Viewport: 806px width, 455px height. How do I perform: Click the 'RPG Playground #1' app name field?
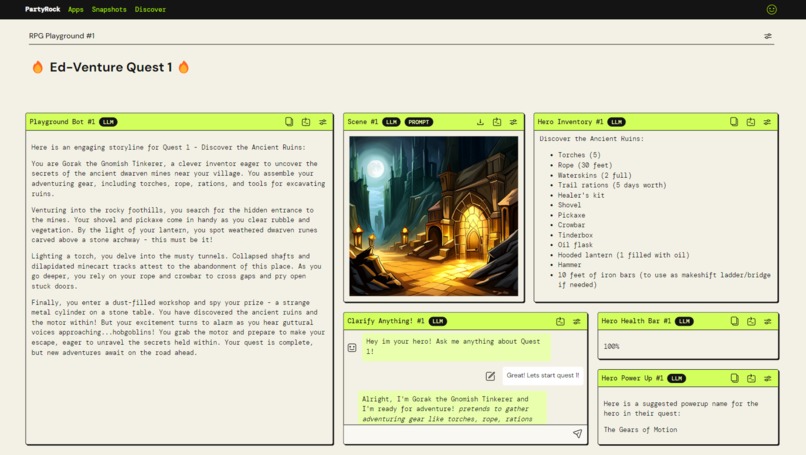(x=62, y=35)
